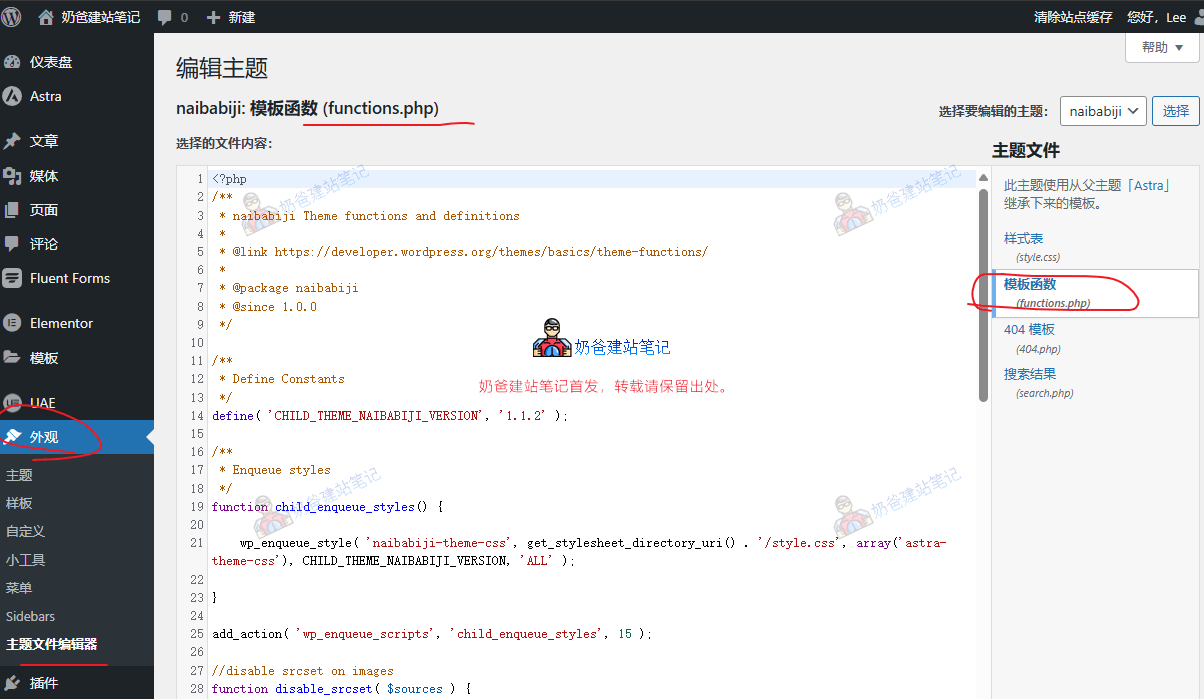Open the theme selection dropdown naibabiji
This screenshot has width=1204, height=699.
pos(1103,111)
